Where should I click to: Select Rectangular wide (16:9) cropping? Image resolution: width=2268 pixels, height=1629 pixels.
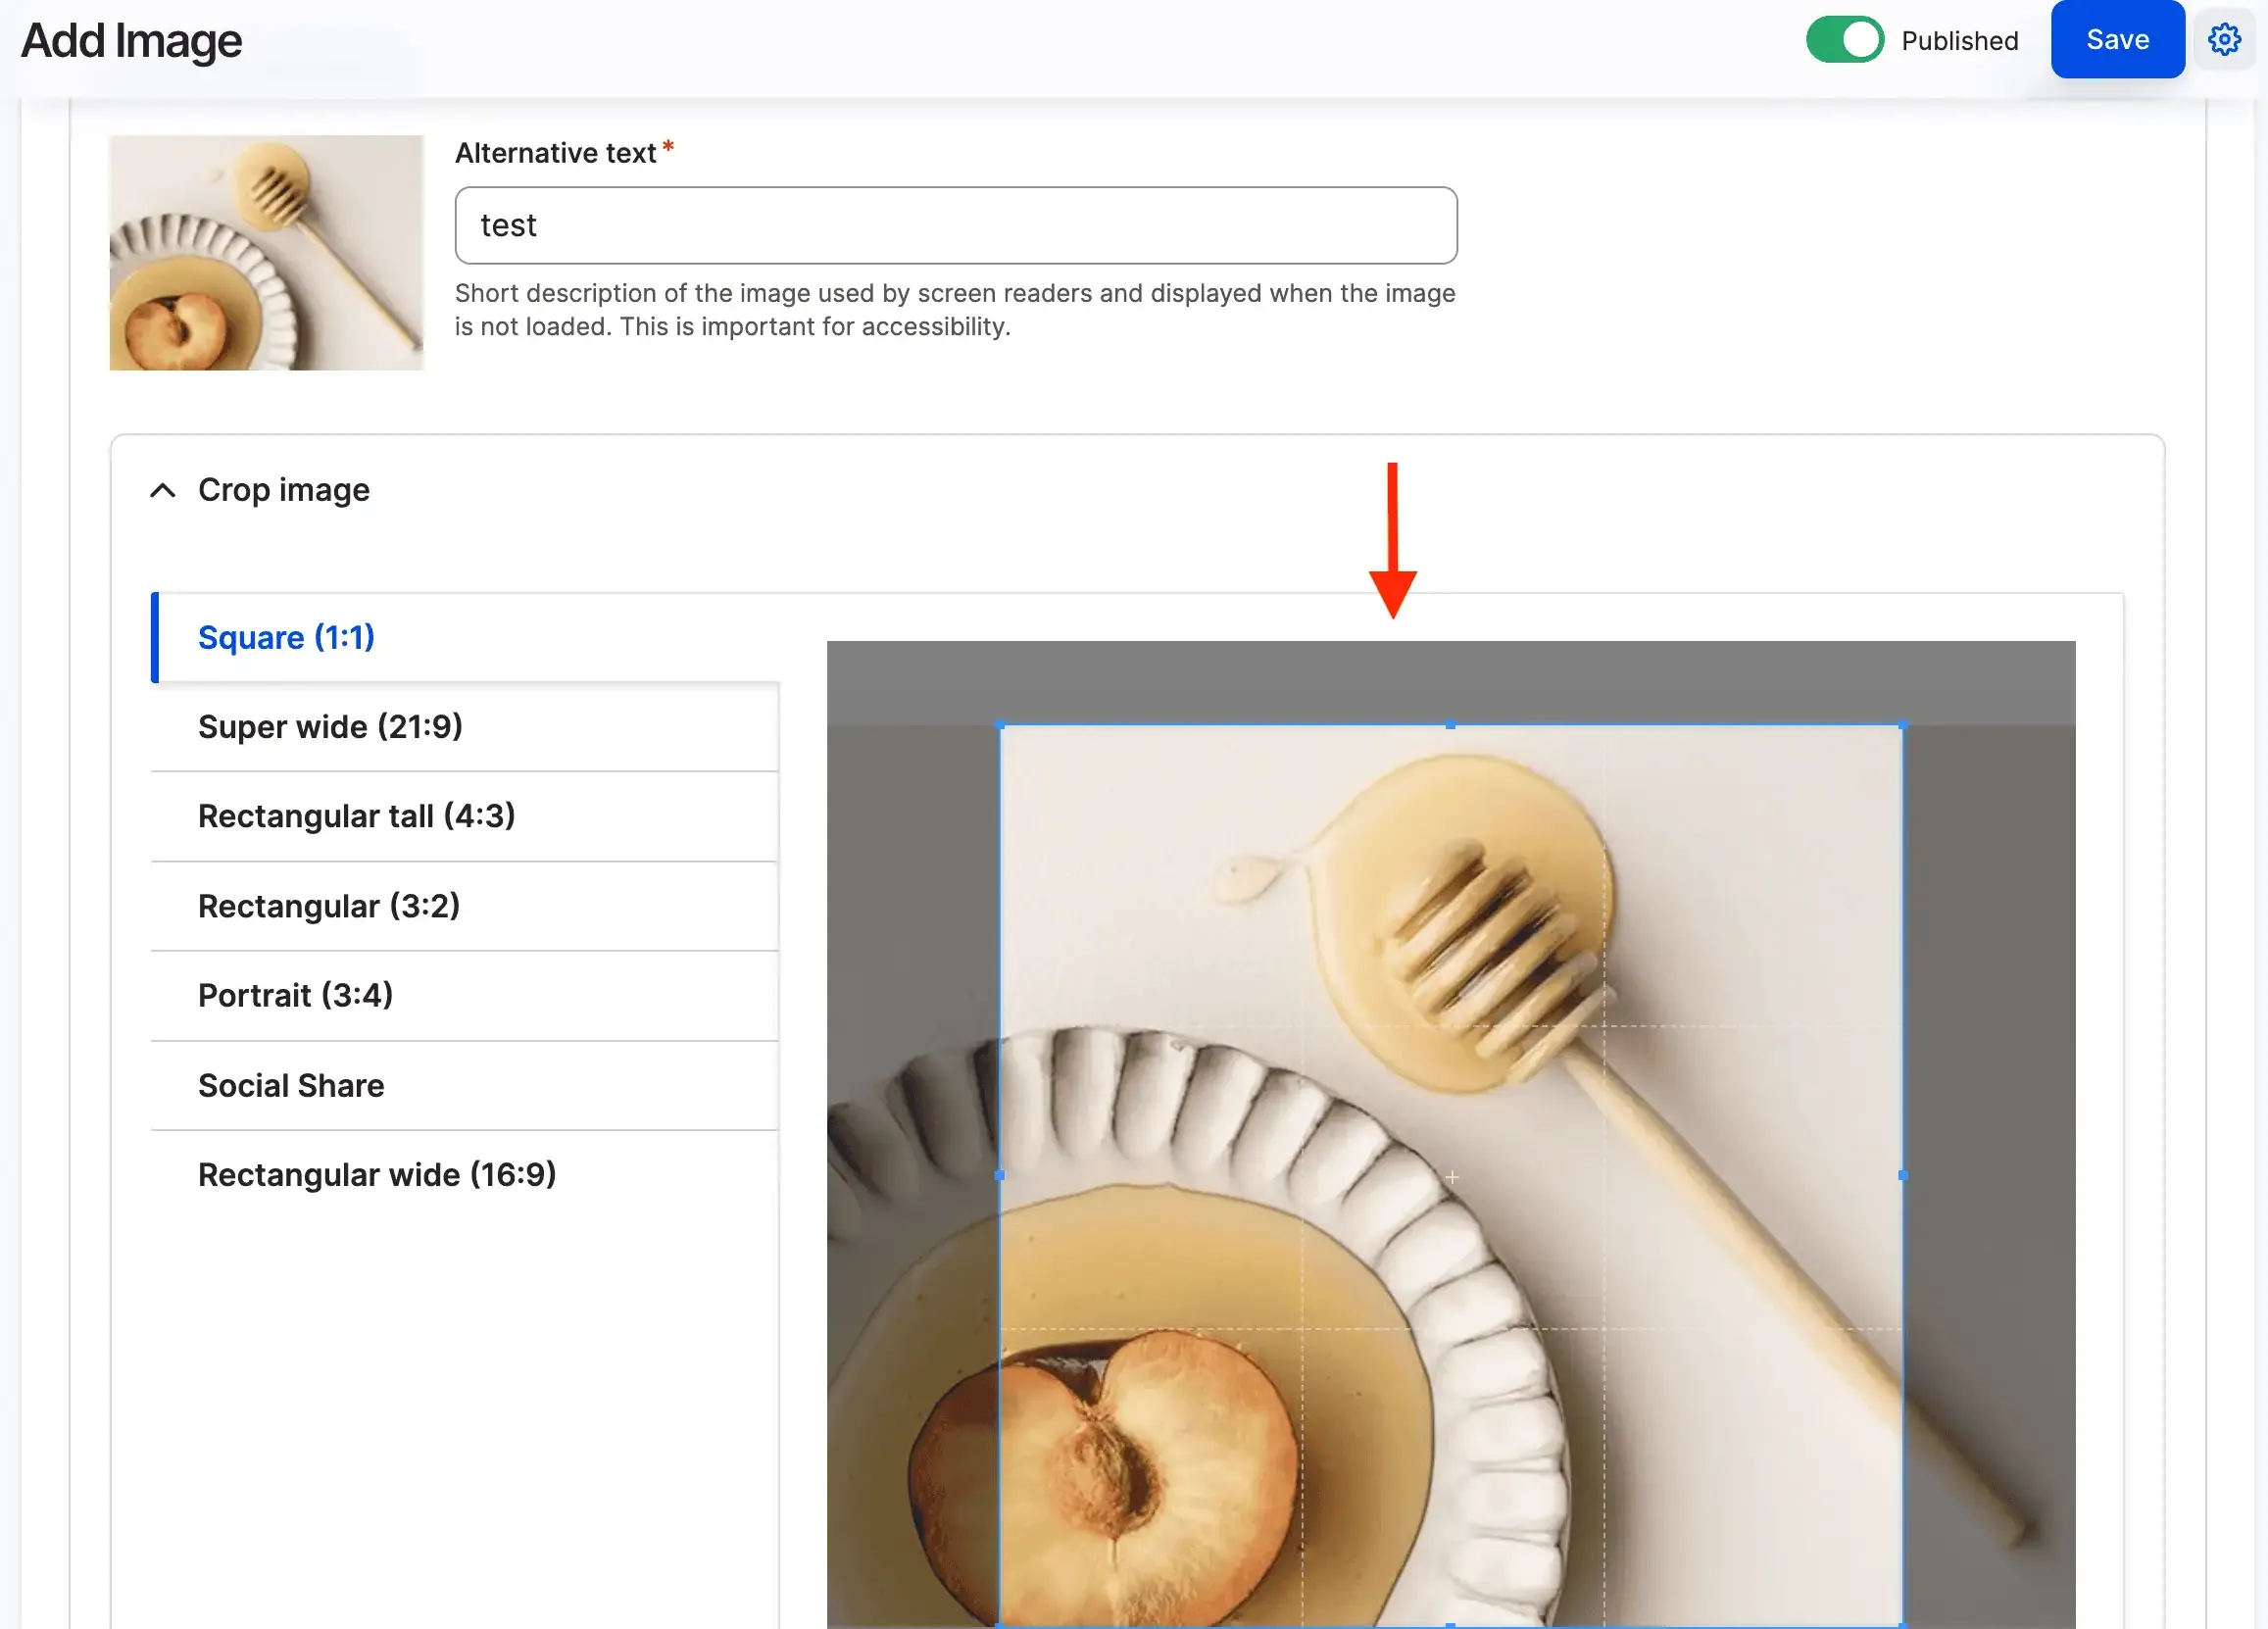tap(378, 1174)
